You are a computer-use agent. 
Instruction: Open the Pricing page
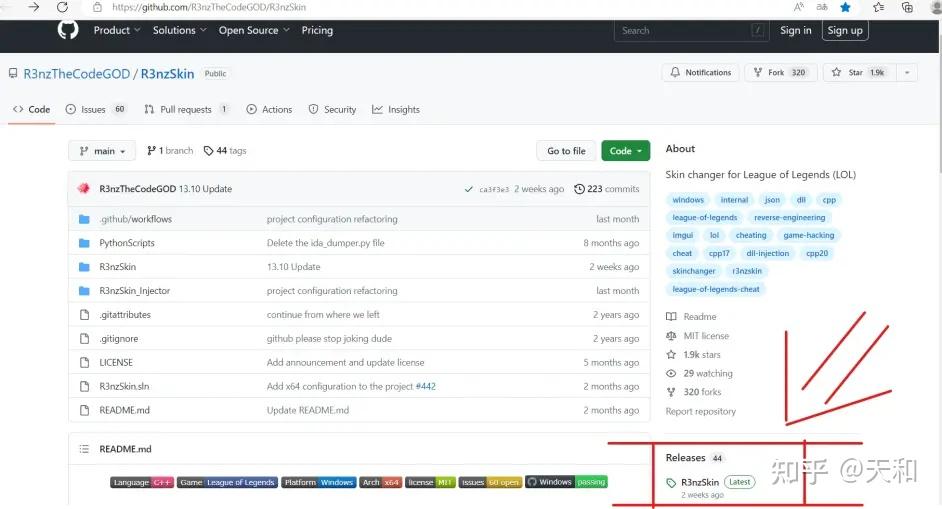click(317, 30)
